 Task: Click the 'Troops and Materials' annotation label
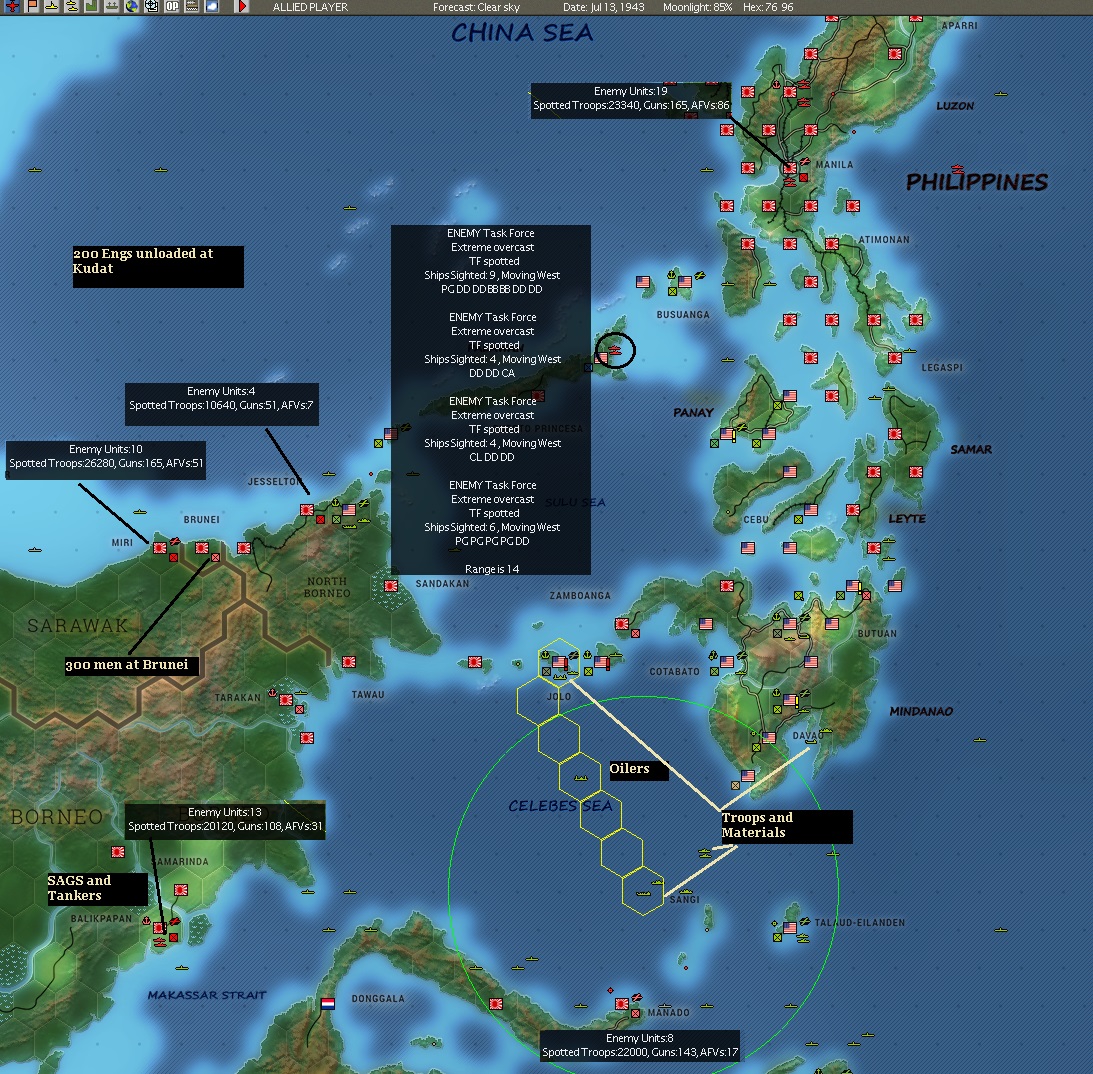pyautogui.click(x=786, y=826)
